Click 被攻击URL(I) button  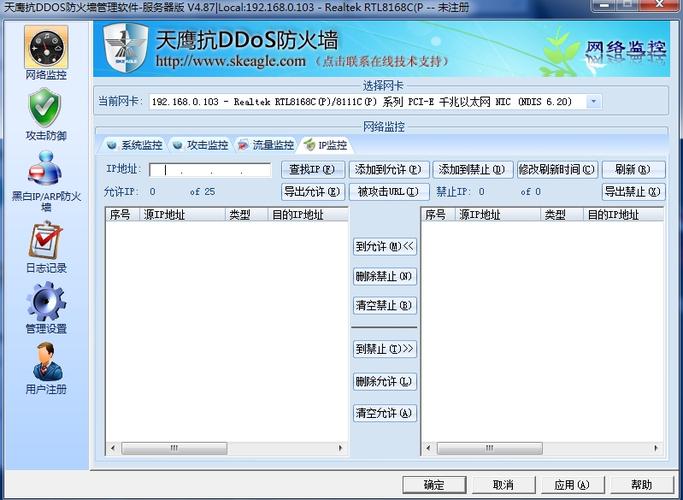[389, 192]
